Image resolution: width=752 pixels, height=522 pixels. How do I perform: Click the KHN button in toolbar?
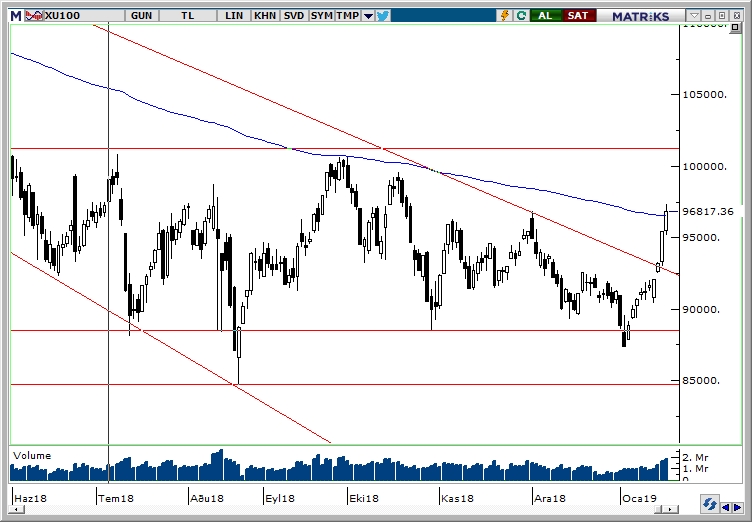tap(265, 16)
